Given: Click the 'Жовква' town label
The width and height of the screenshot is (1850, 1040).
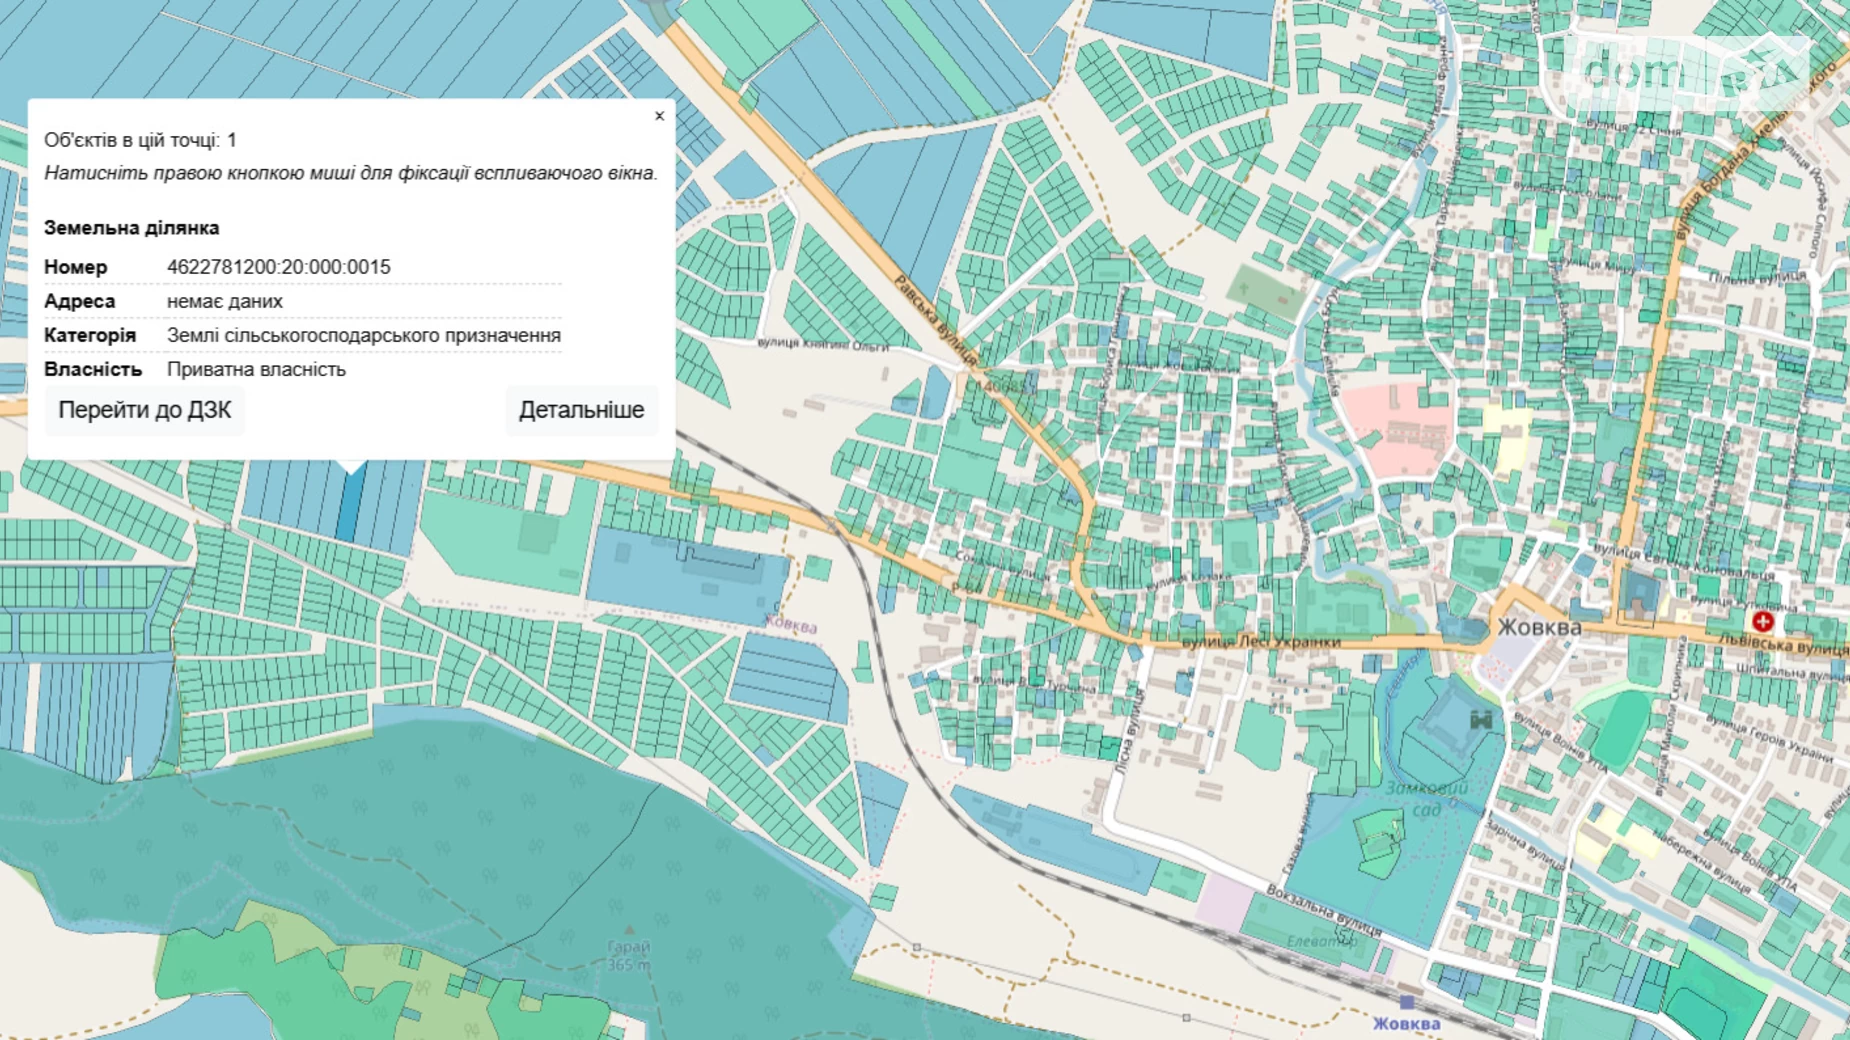Looking at the screenshot, I should 1539,627.
